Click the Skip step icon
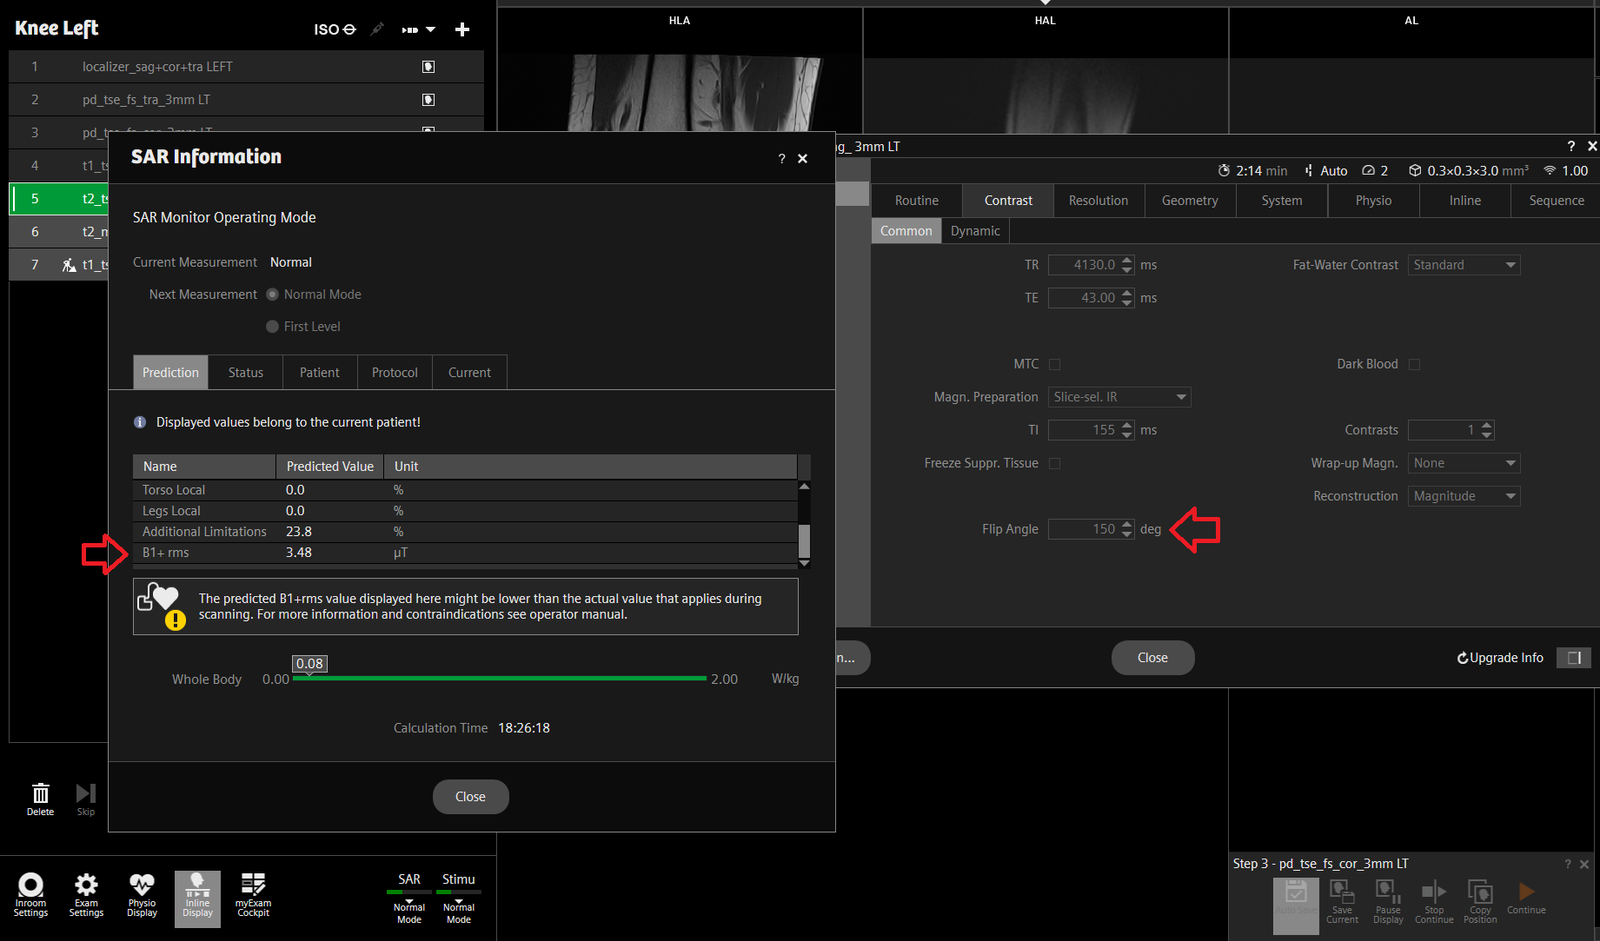The image size is (1600, 941). click(86, 795)
